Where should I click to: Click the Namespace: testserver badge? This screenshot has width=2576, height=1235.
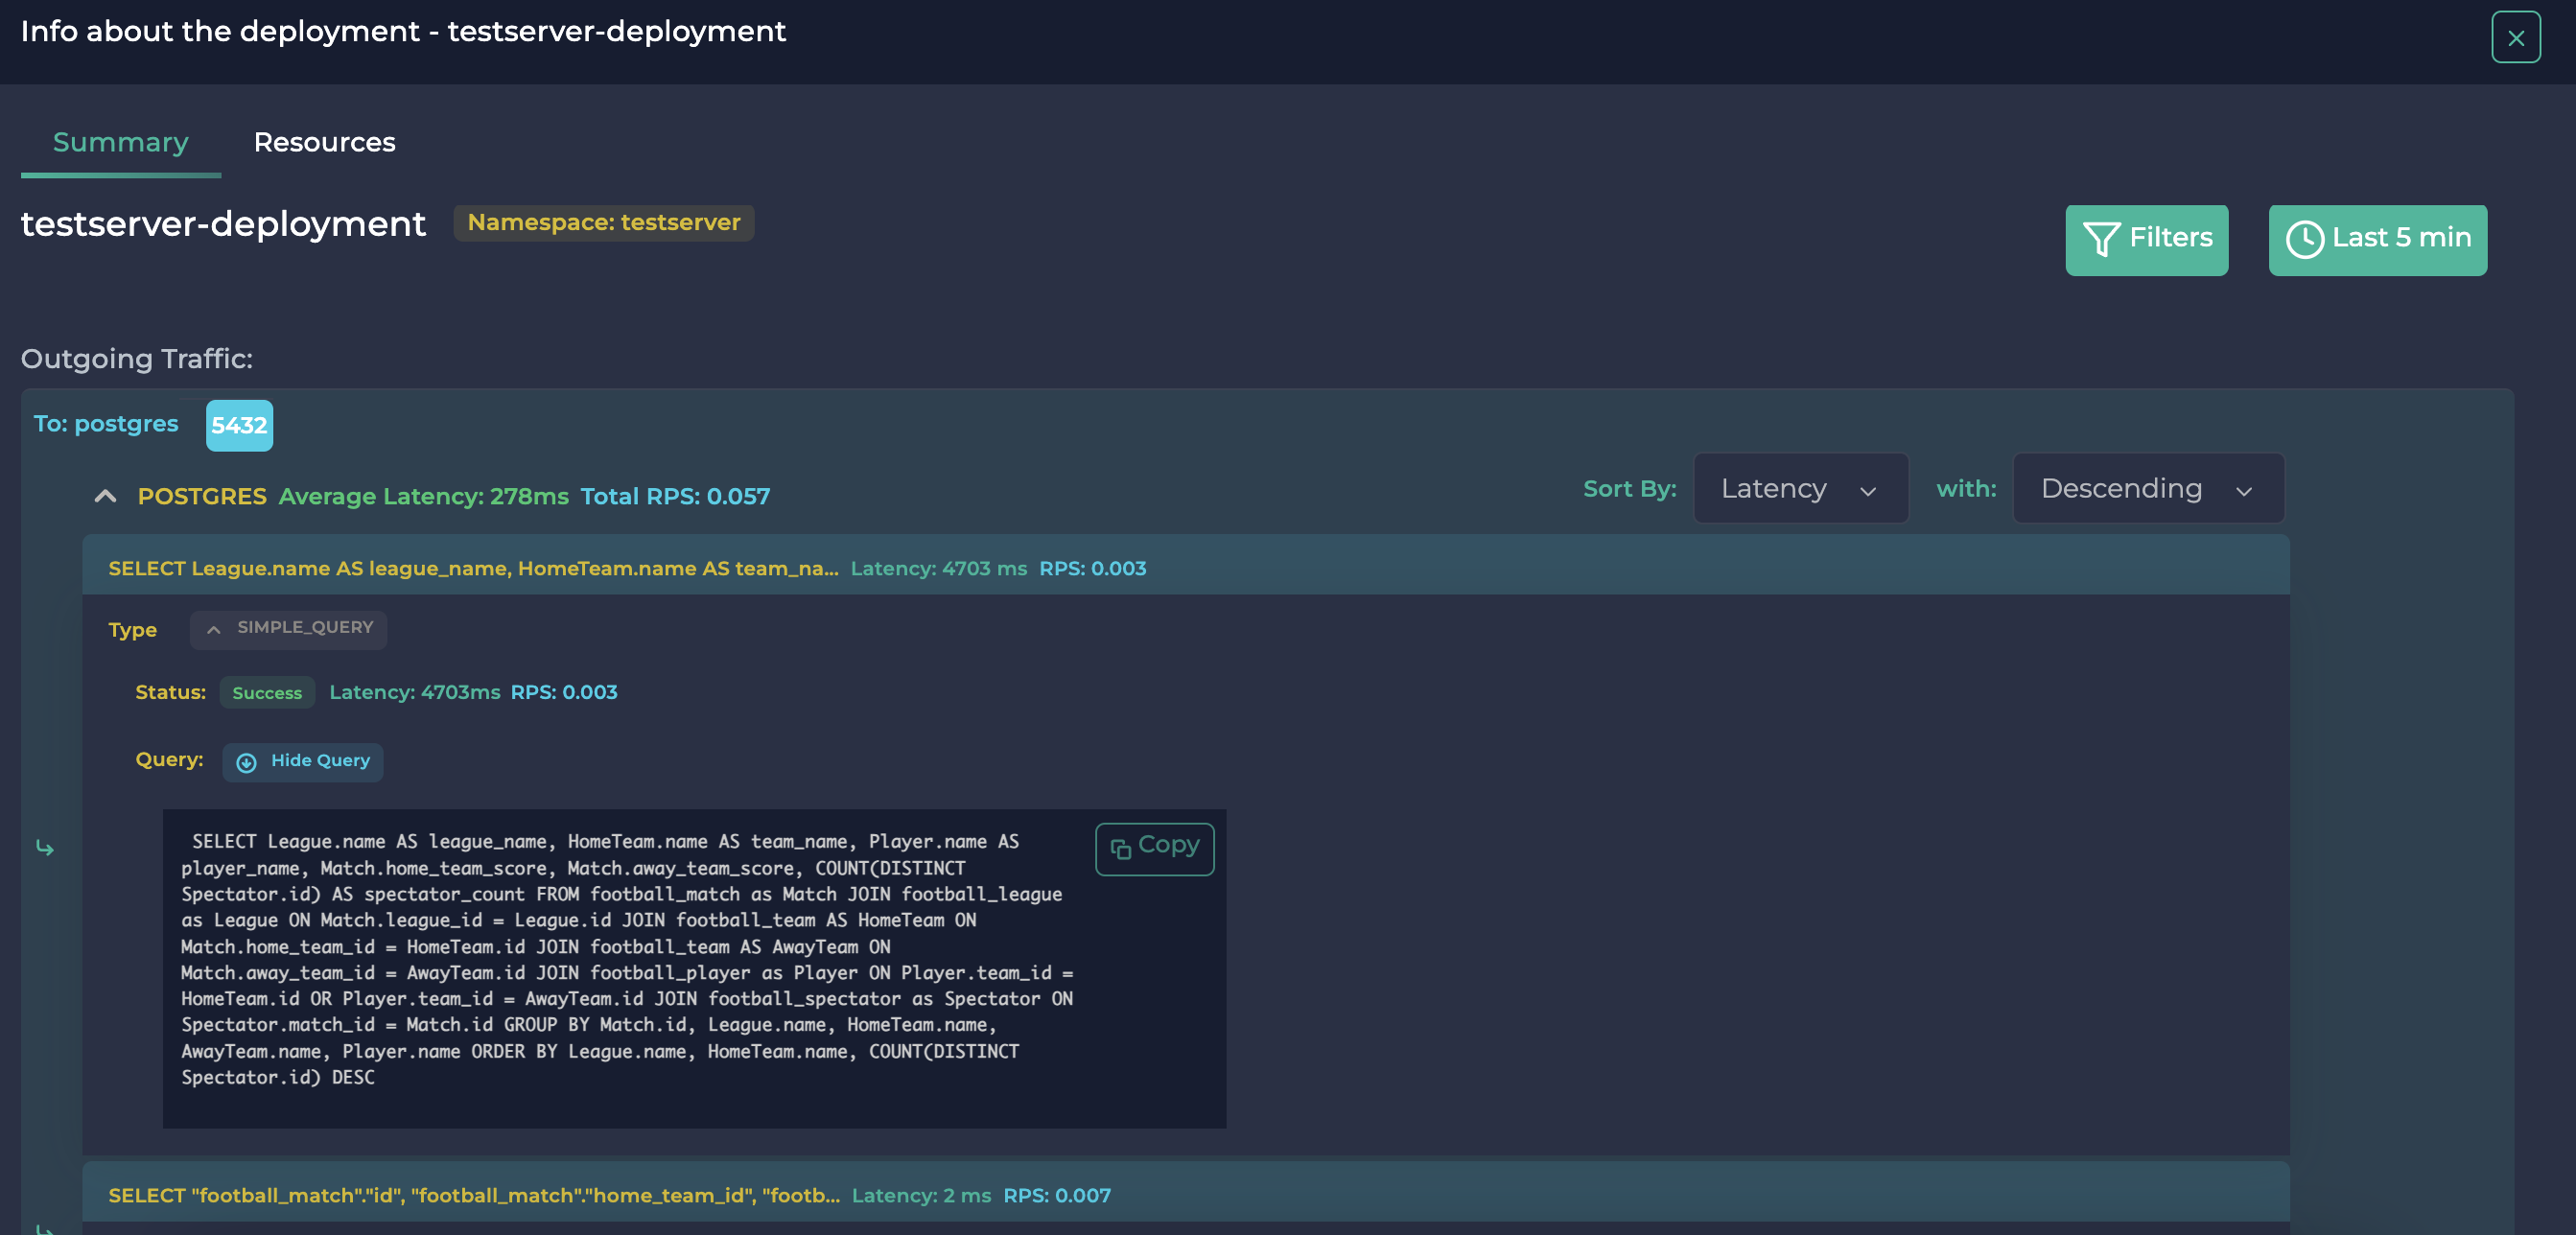[603, 223]
